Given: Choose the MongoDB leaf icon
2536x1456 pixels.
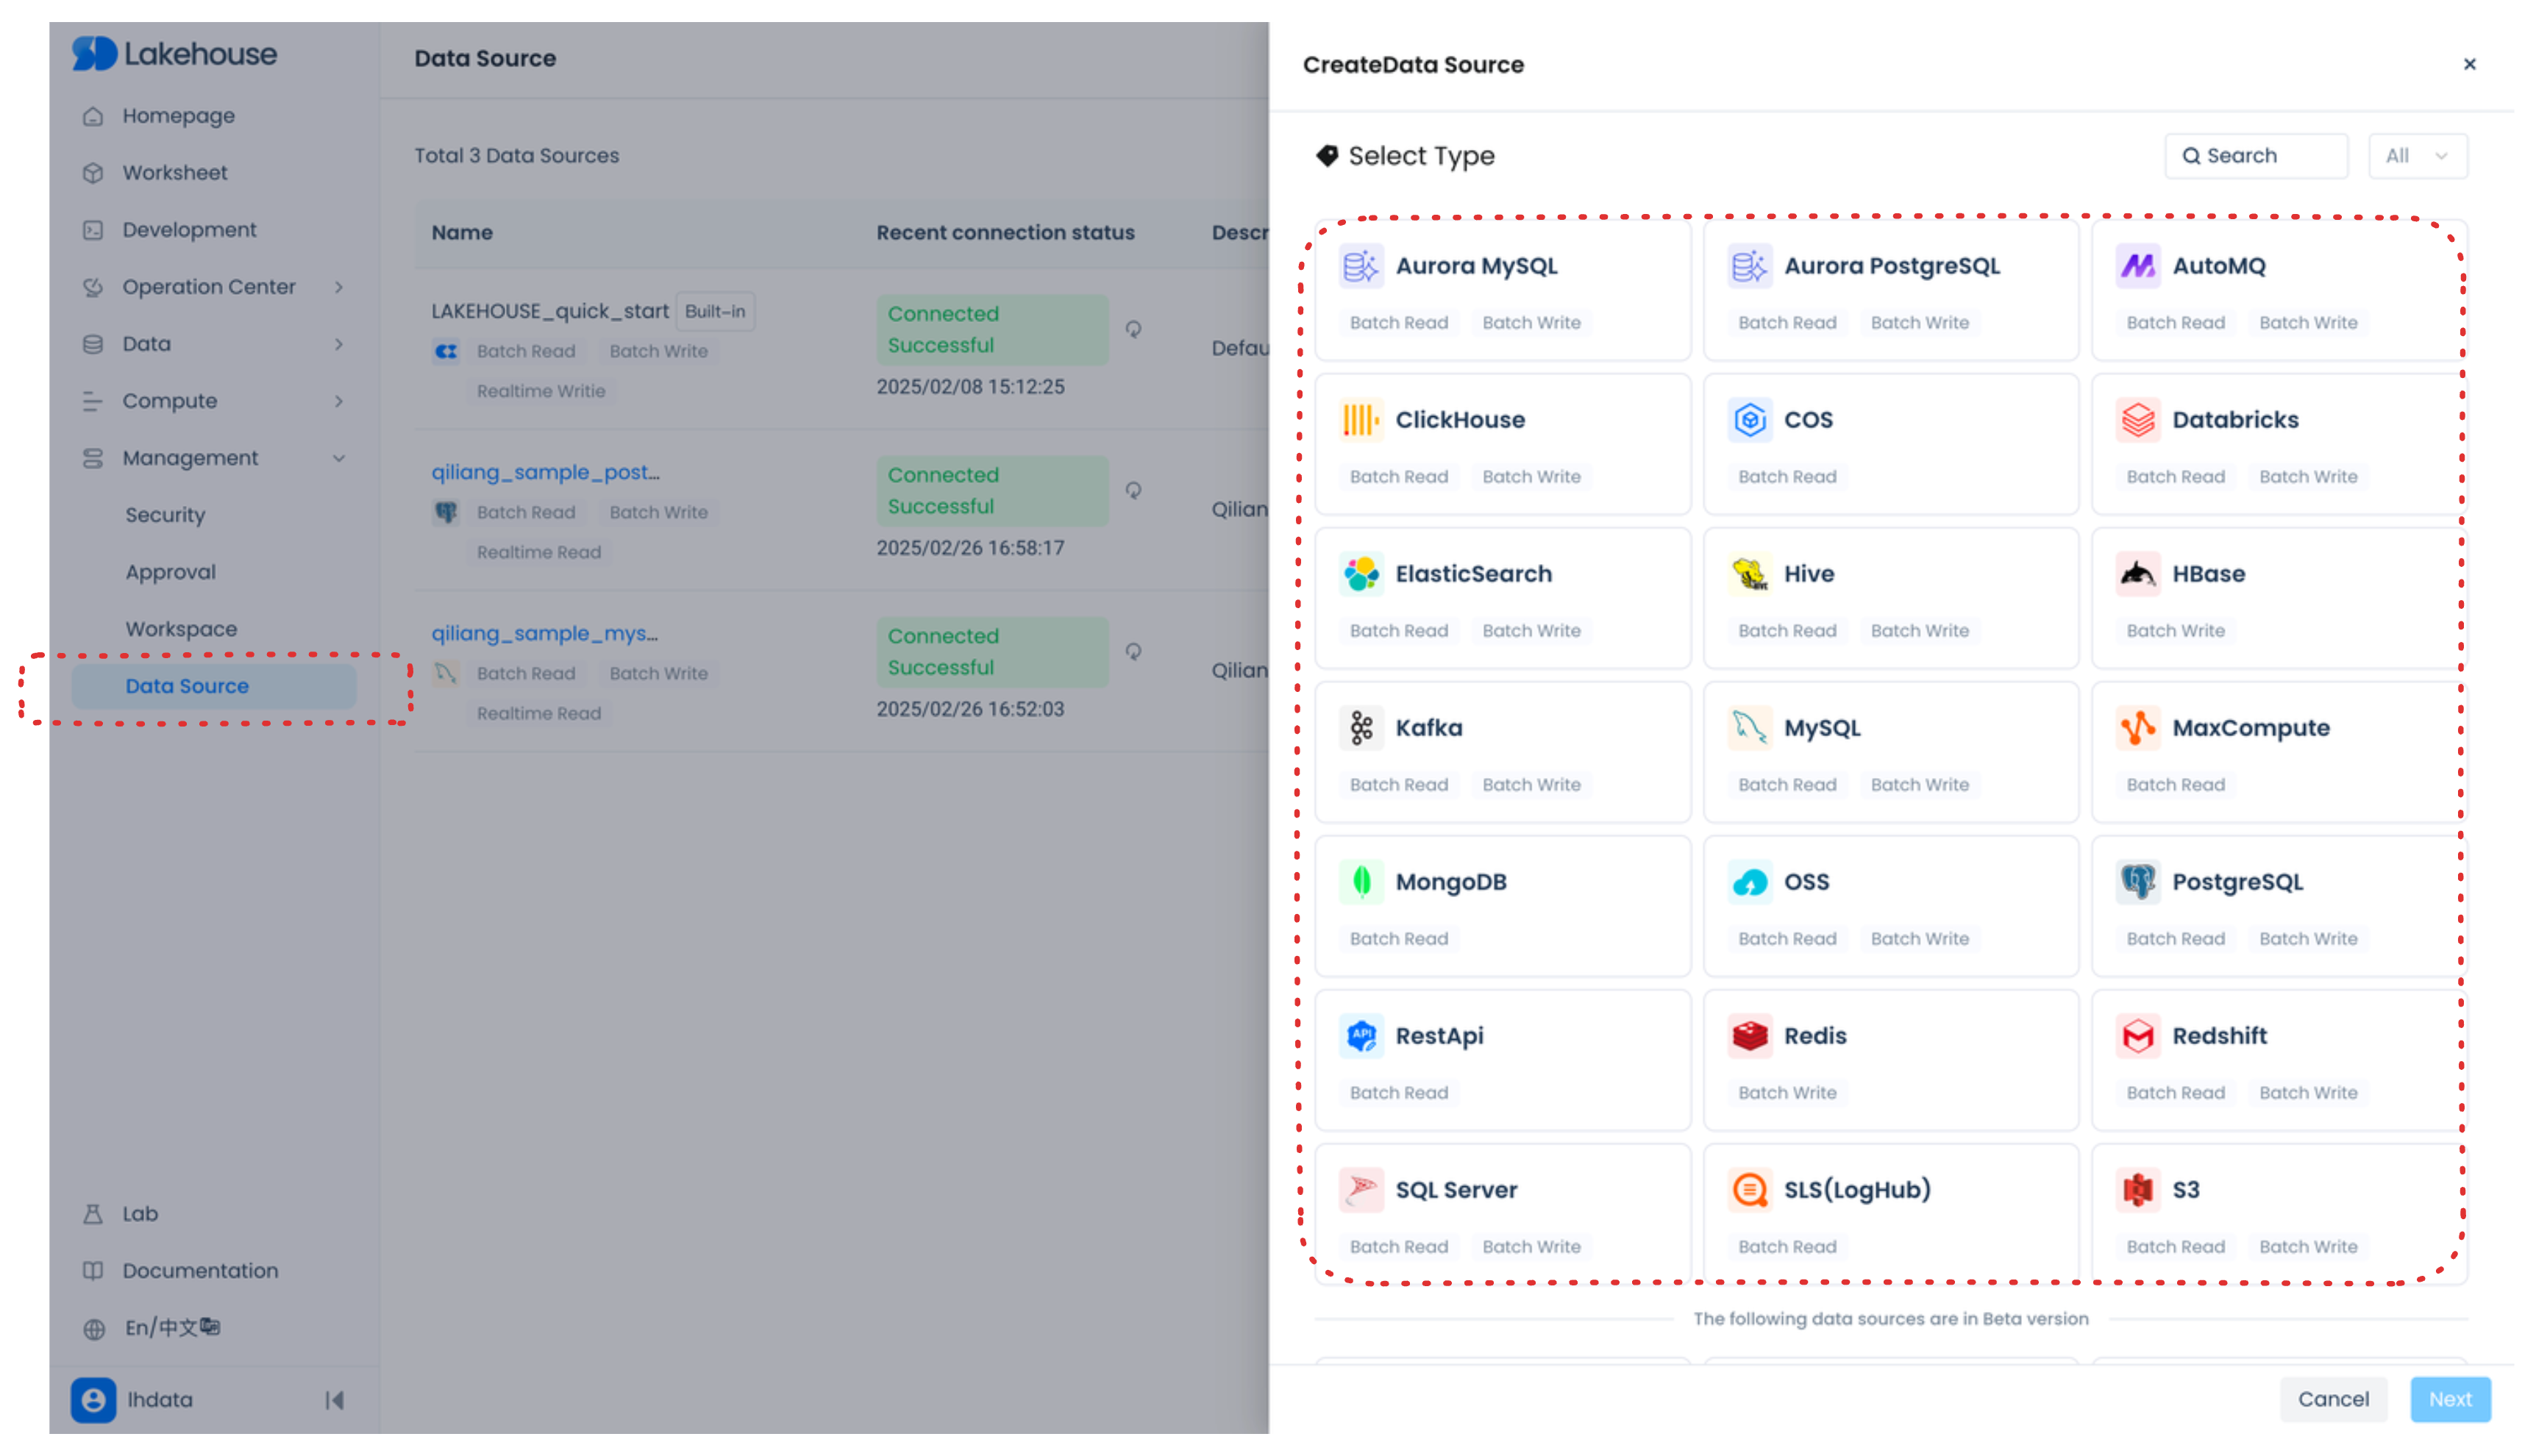Looking at the screenshot, I should 1361,882.
